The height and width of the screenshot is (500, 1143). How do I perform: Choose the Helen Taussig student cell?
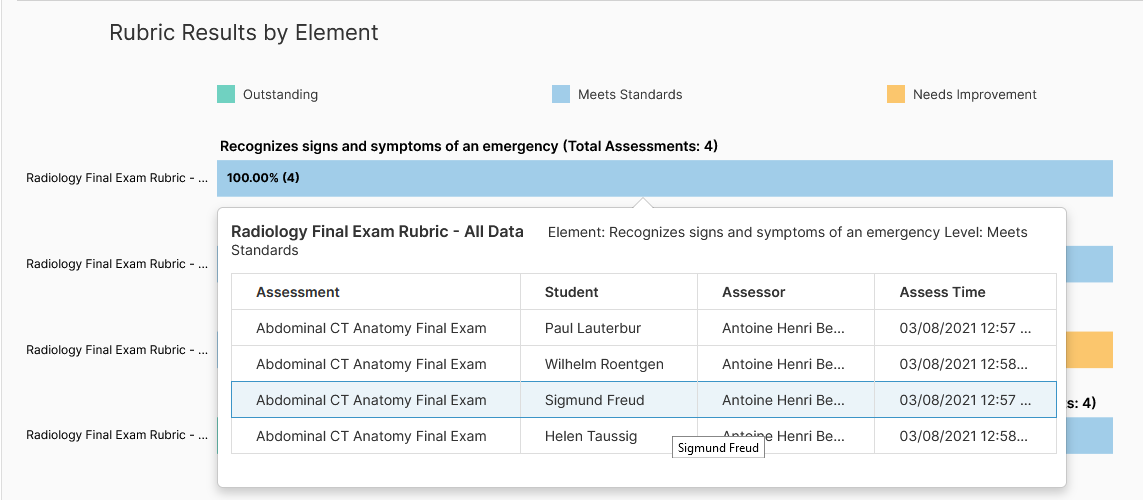(590, 436)
